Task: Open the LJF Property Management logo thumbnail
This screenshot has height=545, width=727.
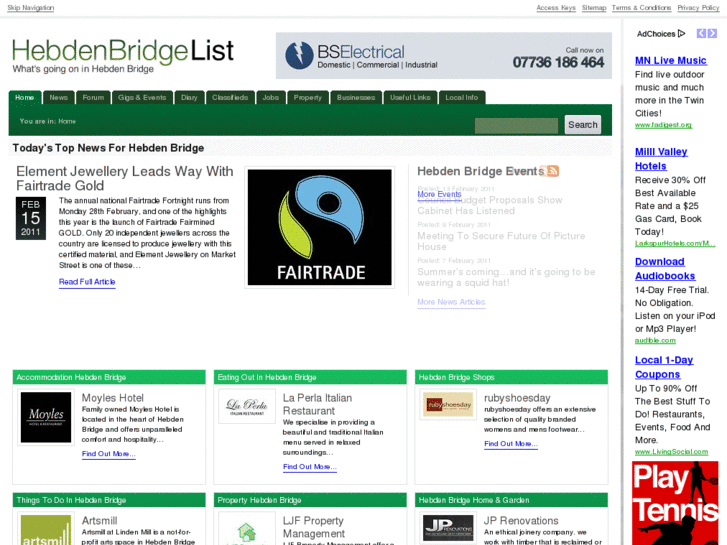Action: point(247,529)
